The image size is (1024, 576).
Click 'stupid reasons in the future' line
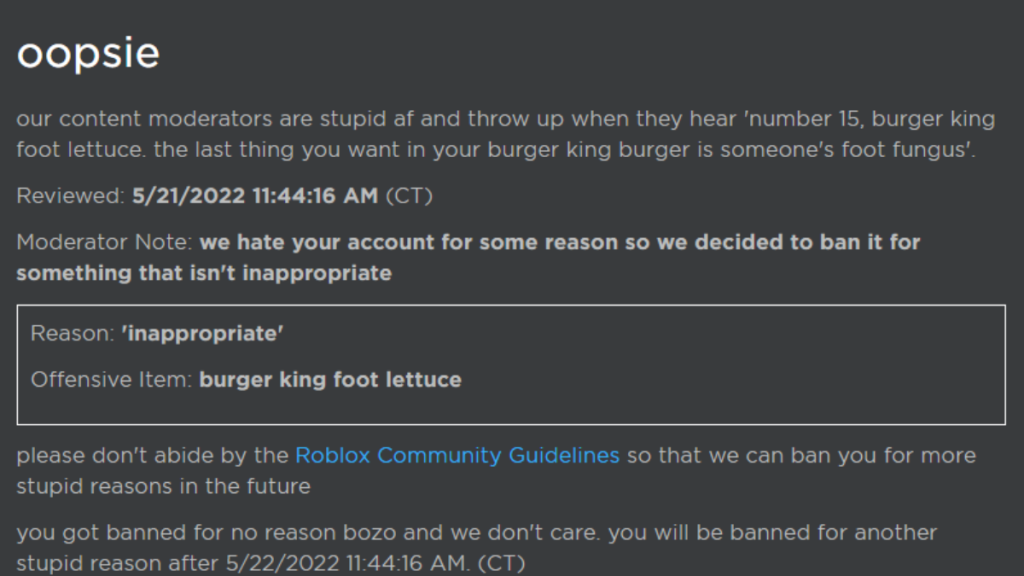(163, 487)
